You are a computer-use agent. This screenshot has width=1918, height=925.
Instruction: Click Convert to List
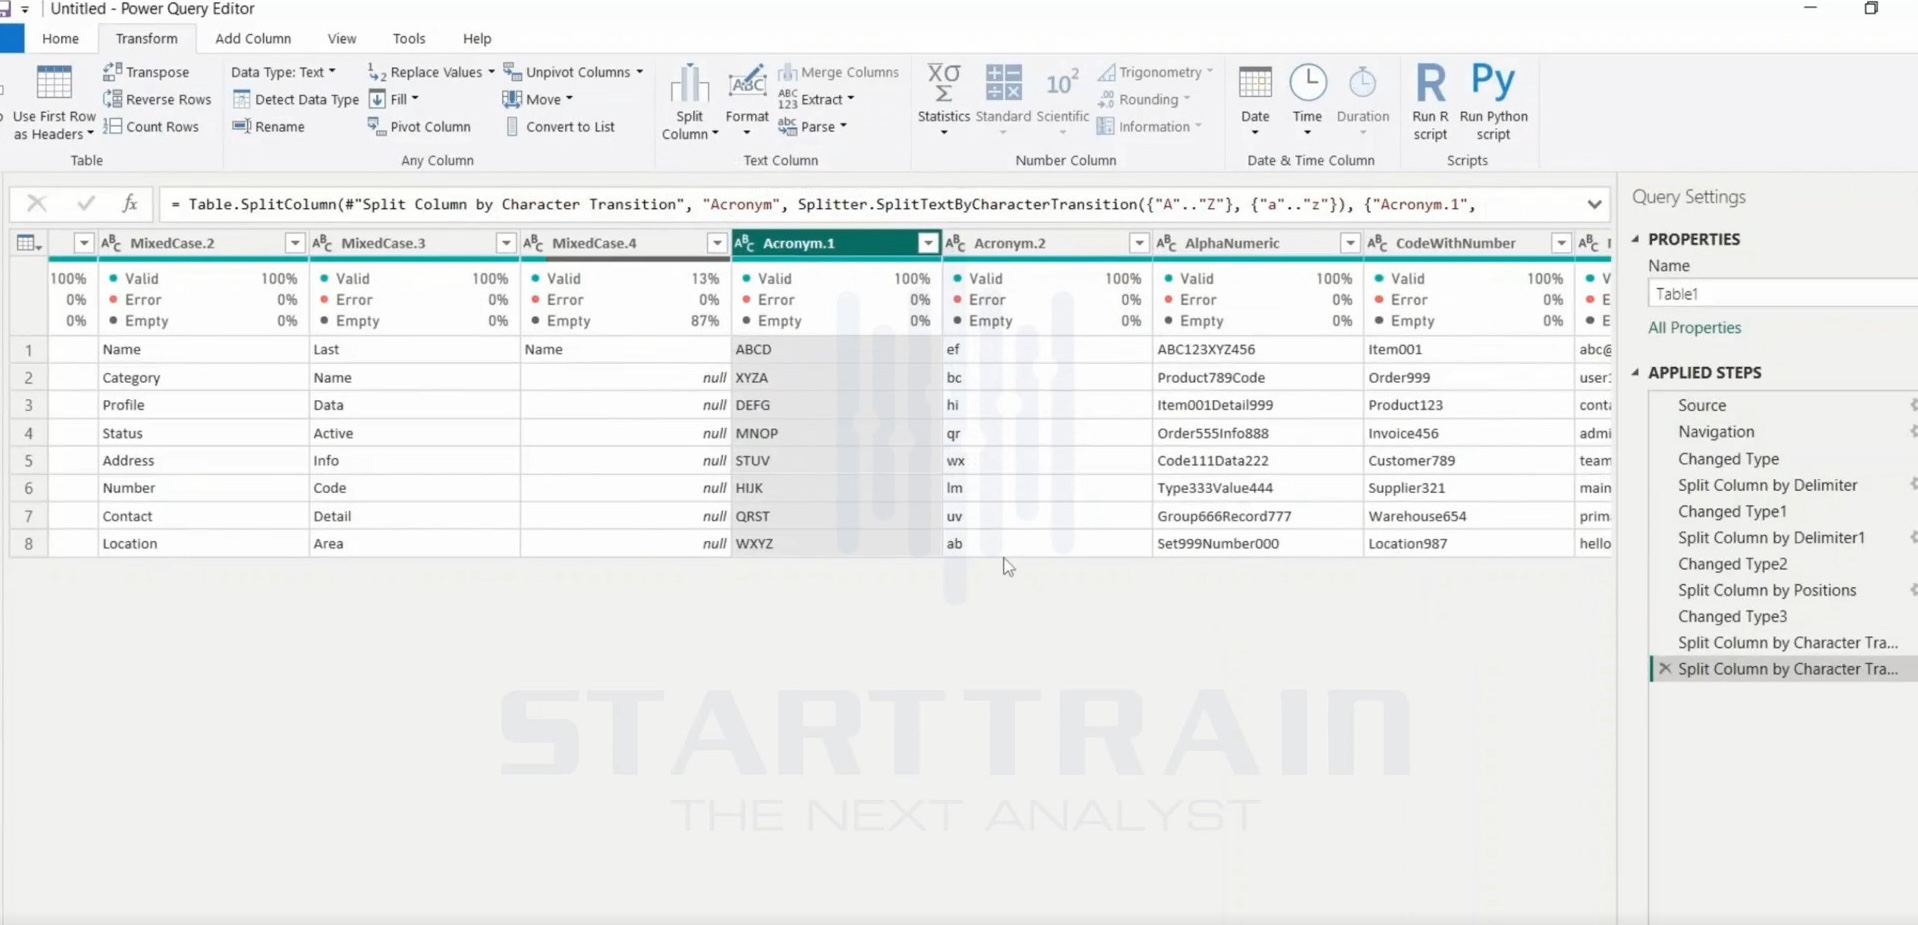[x=559, y=126]
